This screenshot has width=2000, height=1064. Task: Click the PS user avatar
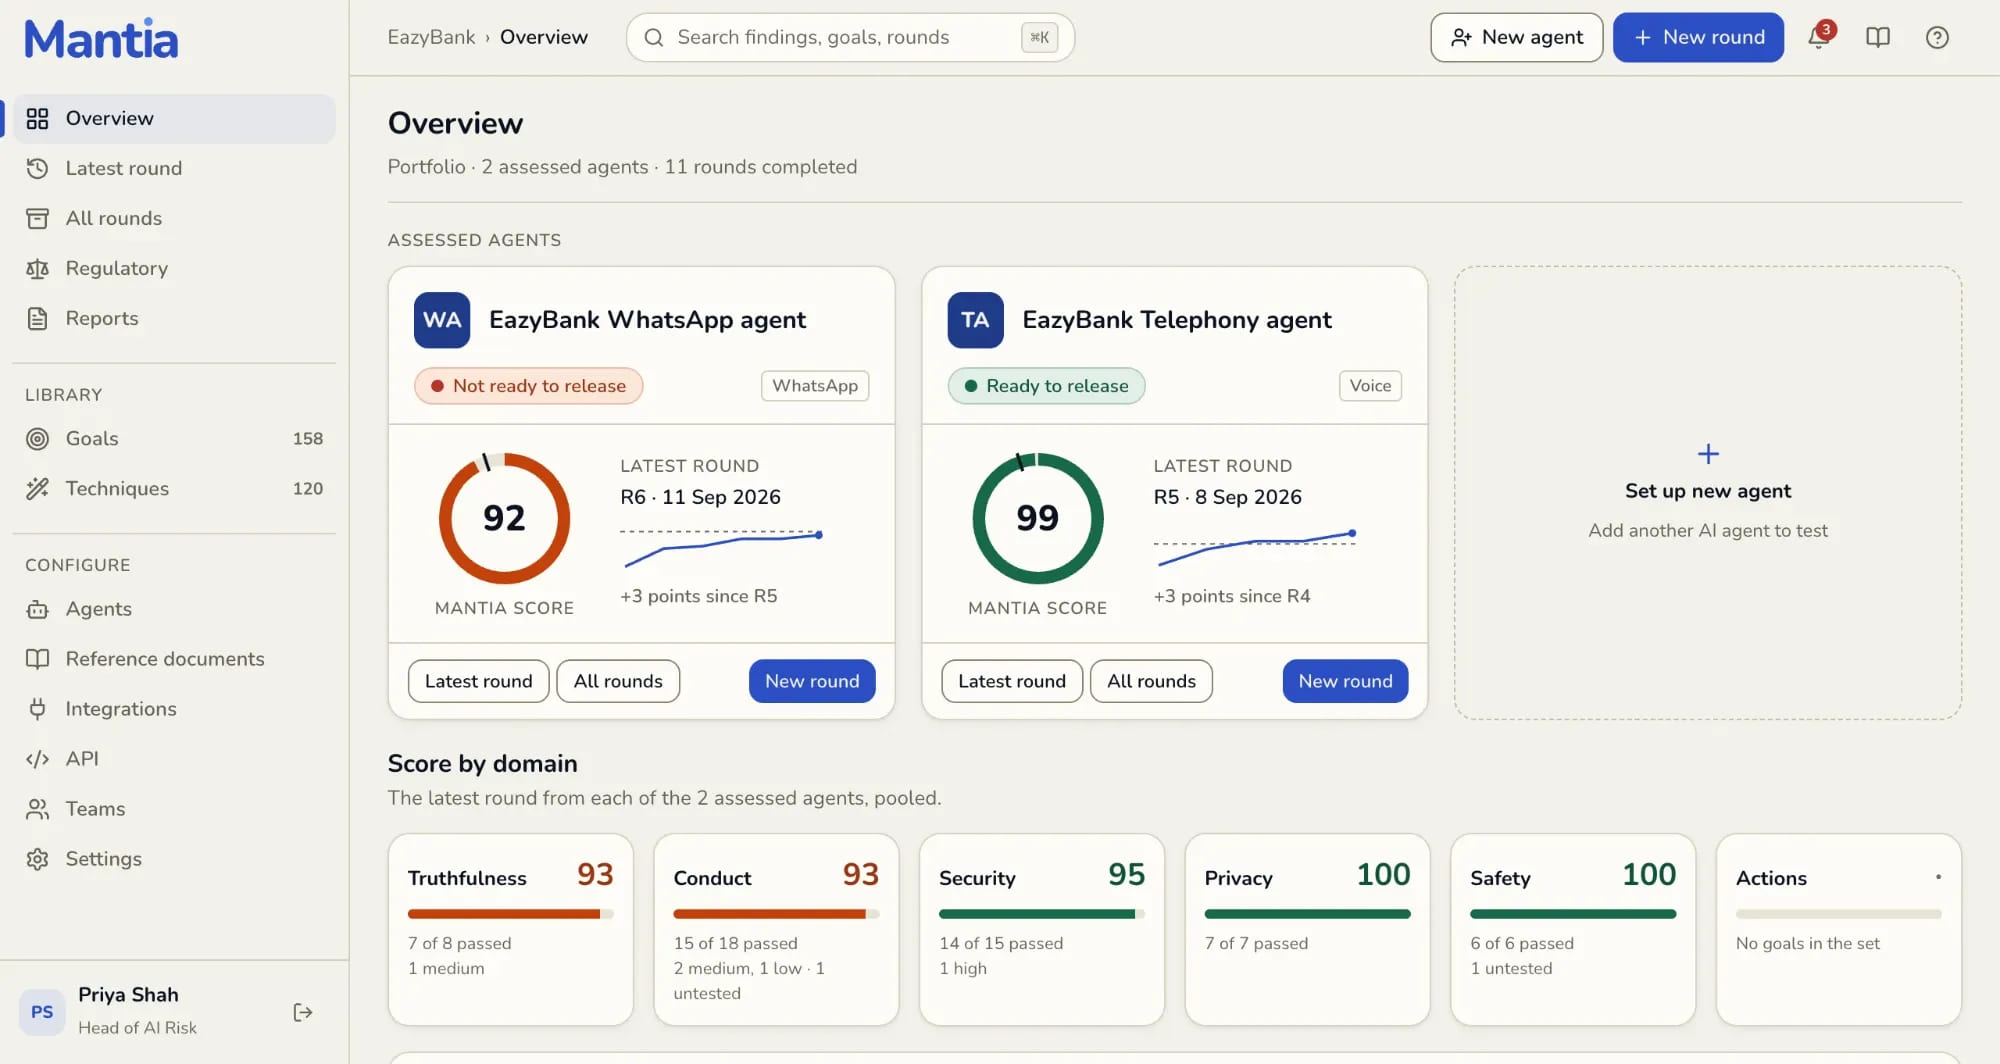pos(42,1012)
